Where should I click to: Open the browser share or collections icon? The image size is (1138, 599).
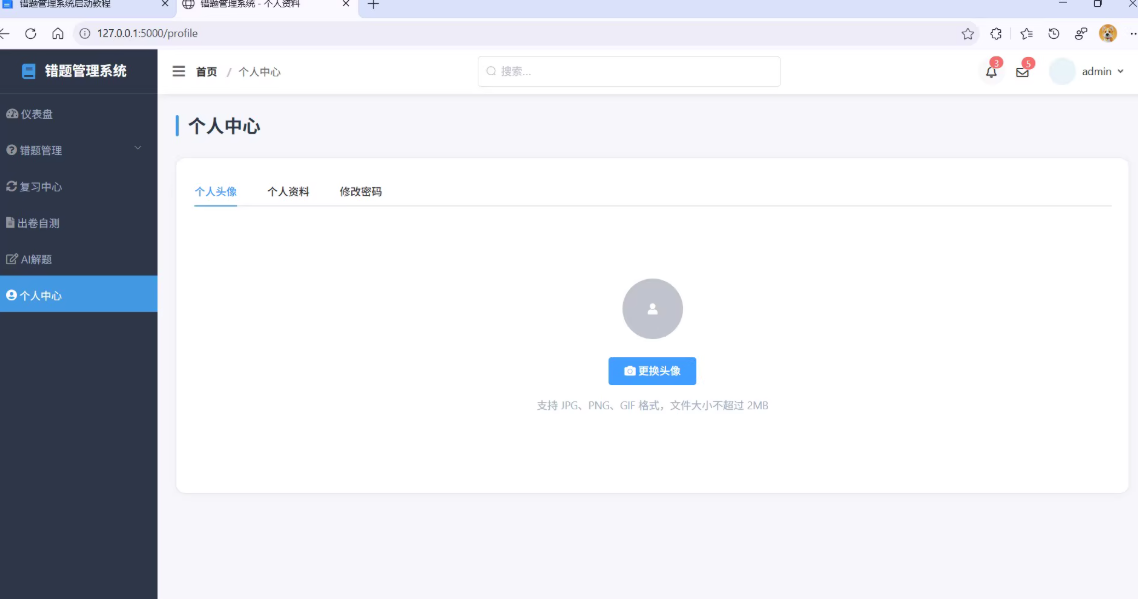(x=1081, y=33)
